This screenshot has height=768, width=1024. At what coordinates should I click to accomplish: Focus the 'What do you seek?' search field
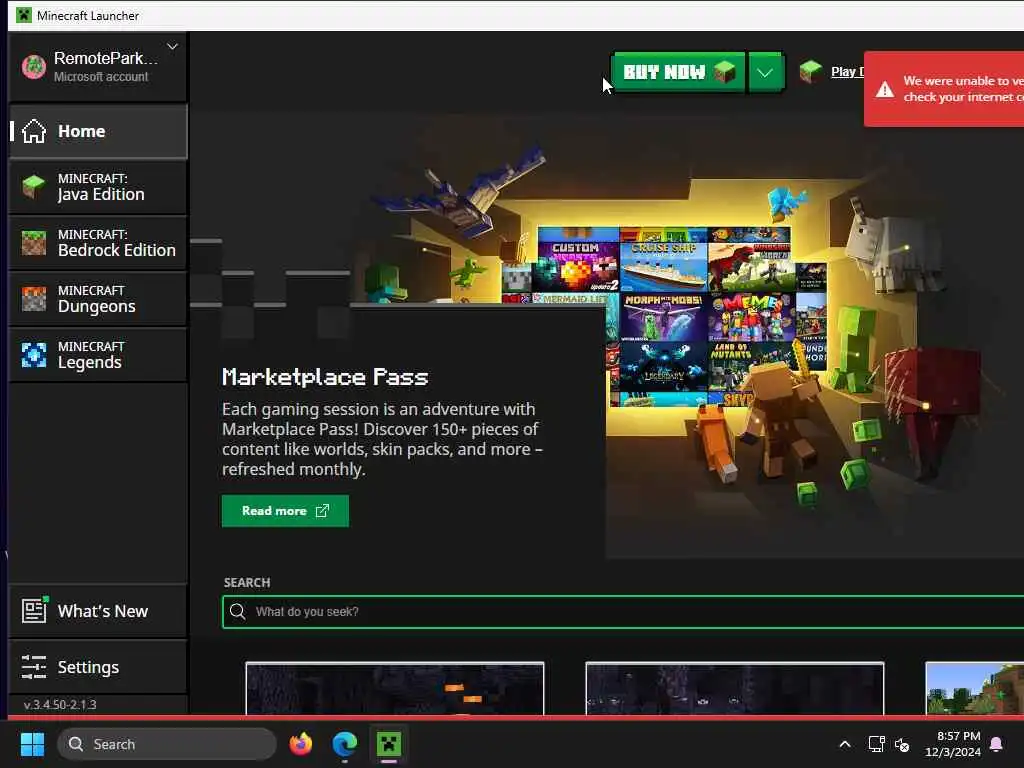624,612
